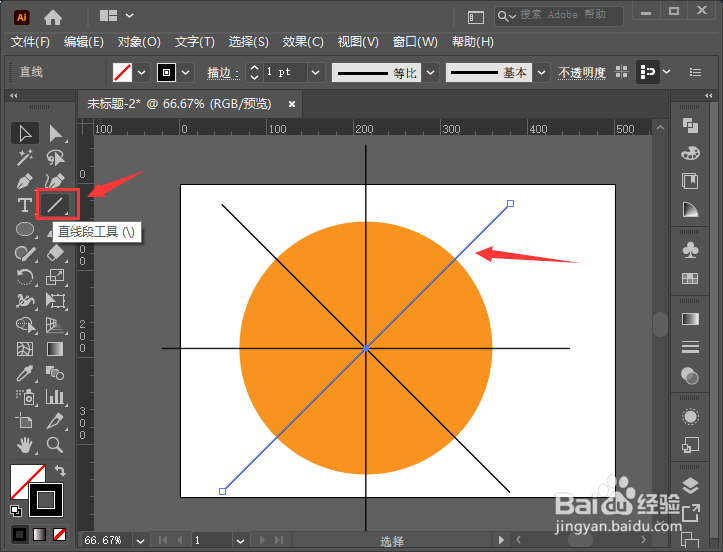Choose the Width/Warp tool
The image size is (723, 552).
pos(25,301)
